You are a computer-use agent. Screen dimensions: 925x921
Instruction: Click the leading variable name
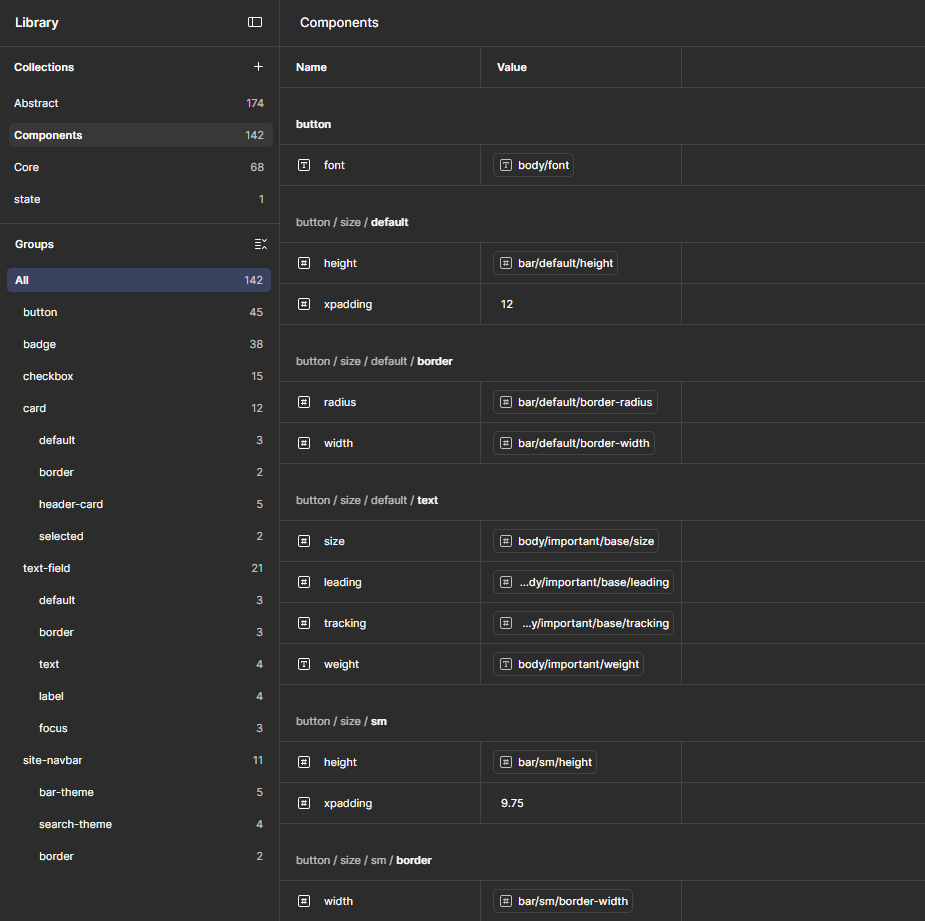[x=343, y=582]
